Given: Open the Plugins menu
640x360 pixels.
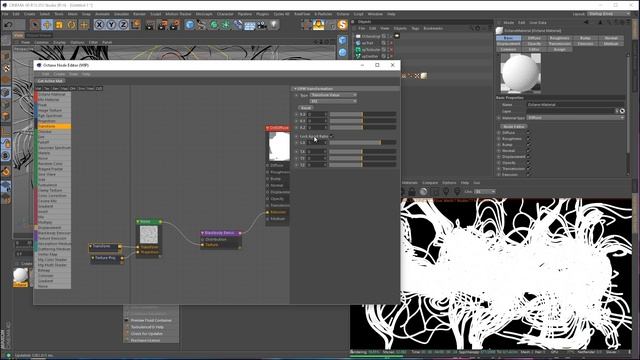Looking at the screenshot, I should [x=262, y=14].
